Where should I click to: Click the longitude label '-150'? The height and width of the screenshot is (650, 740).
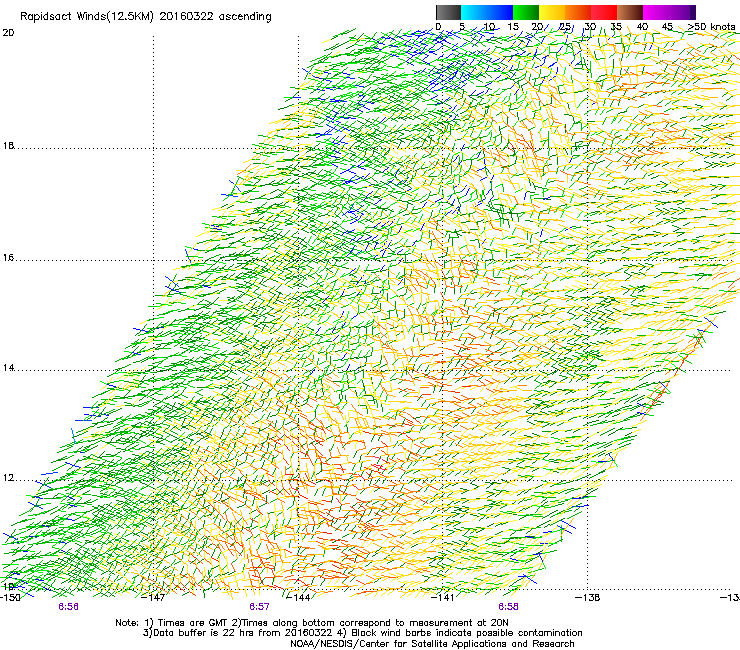pyautogui.click(x=10, y=598)
